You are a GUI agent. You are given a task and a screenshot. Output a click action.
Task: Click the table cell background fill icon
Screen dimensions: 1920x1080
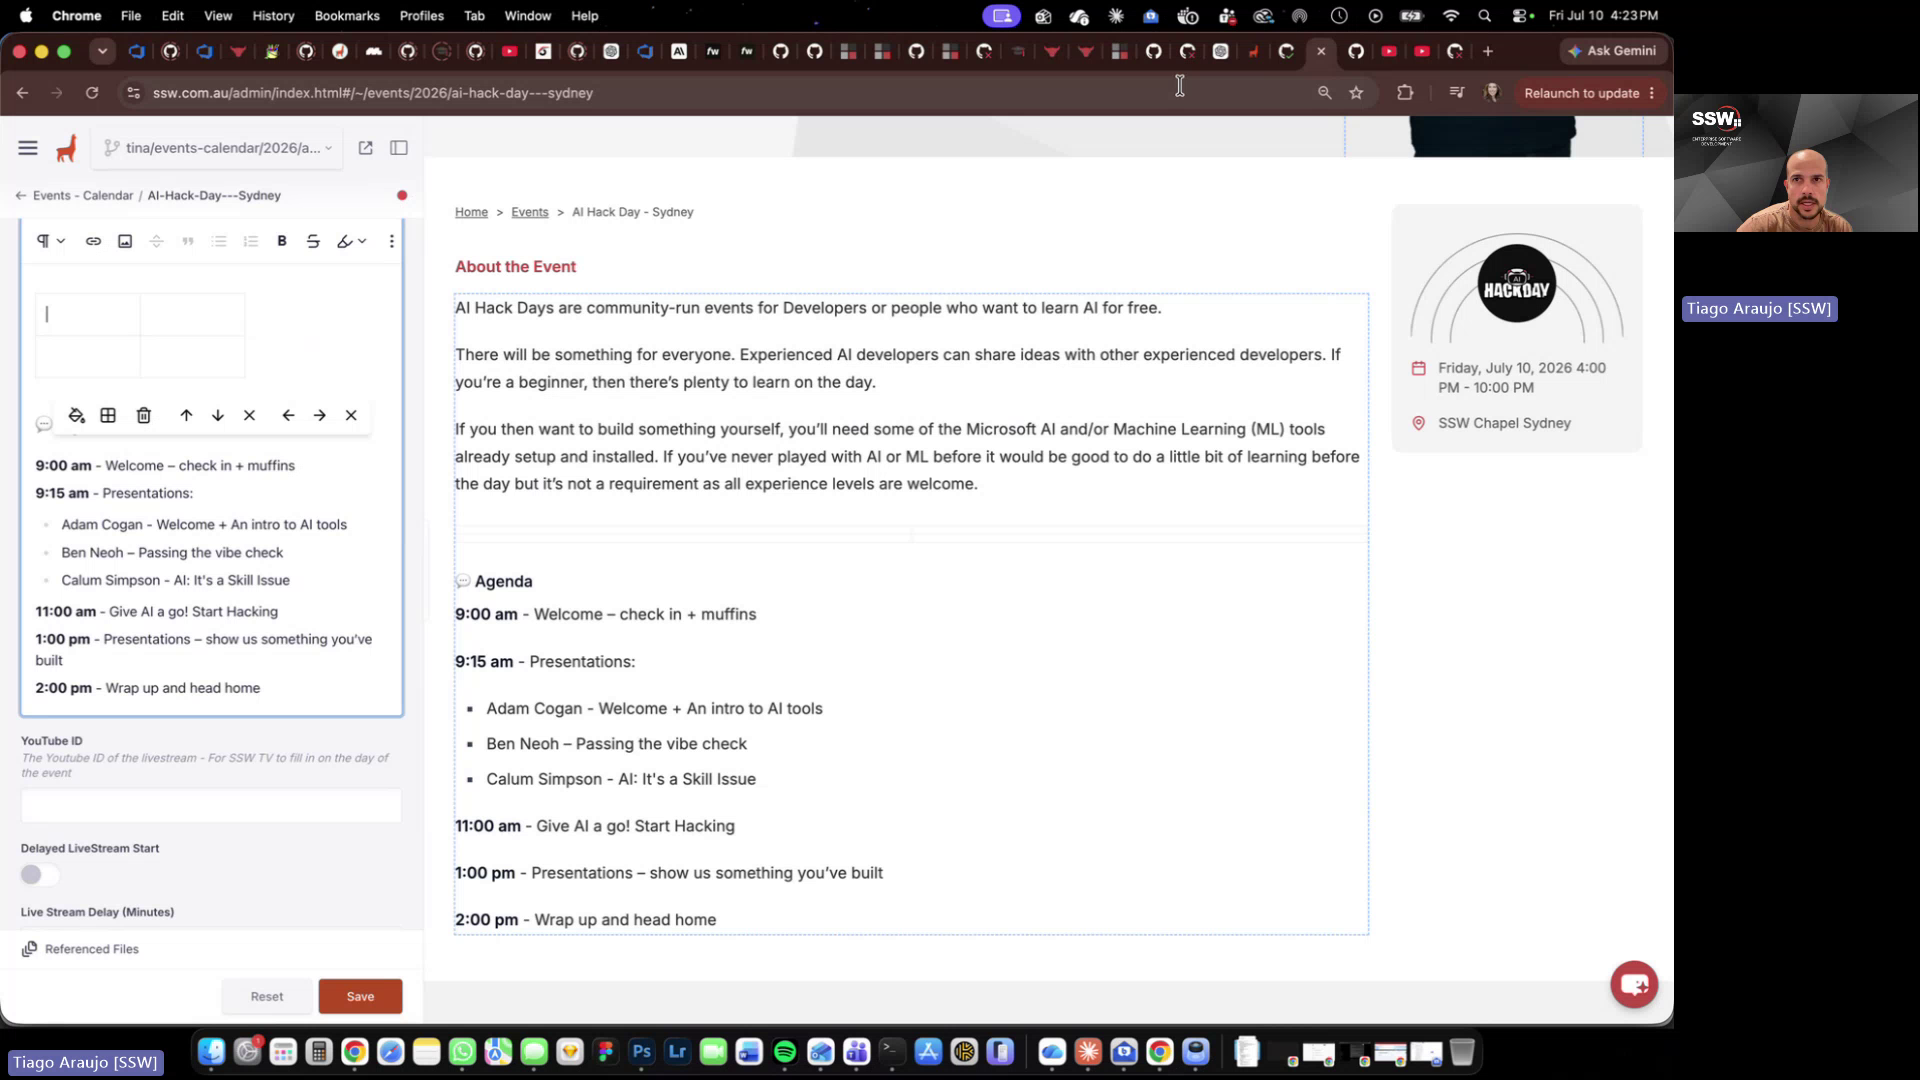(x=77, y=416)
